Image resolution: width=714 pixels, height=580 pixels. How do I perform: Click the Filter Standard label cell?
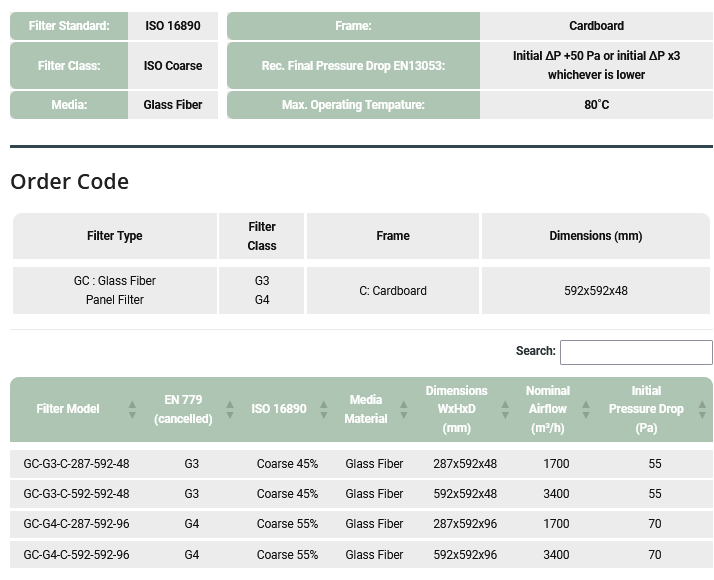pyautogui.click(x=69, y=26)
